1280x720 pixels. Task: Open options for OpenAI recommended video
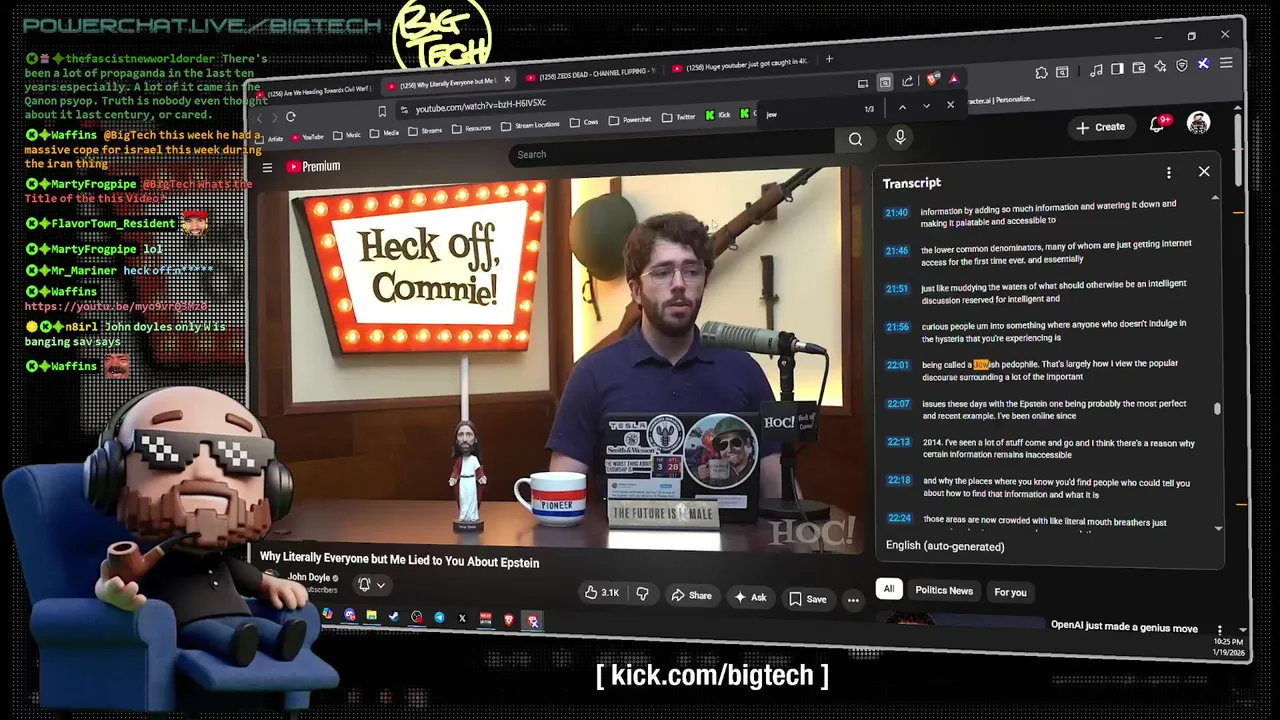pyautogui.click(x=1219, y=630)
